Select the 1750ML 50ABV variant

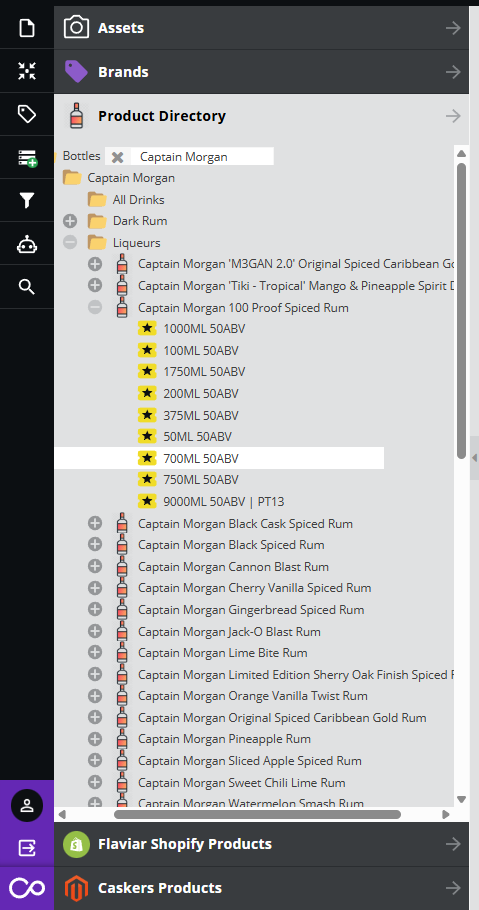[x=204, y=371]
